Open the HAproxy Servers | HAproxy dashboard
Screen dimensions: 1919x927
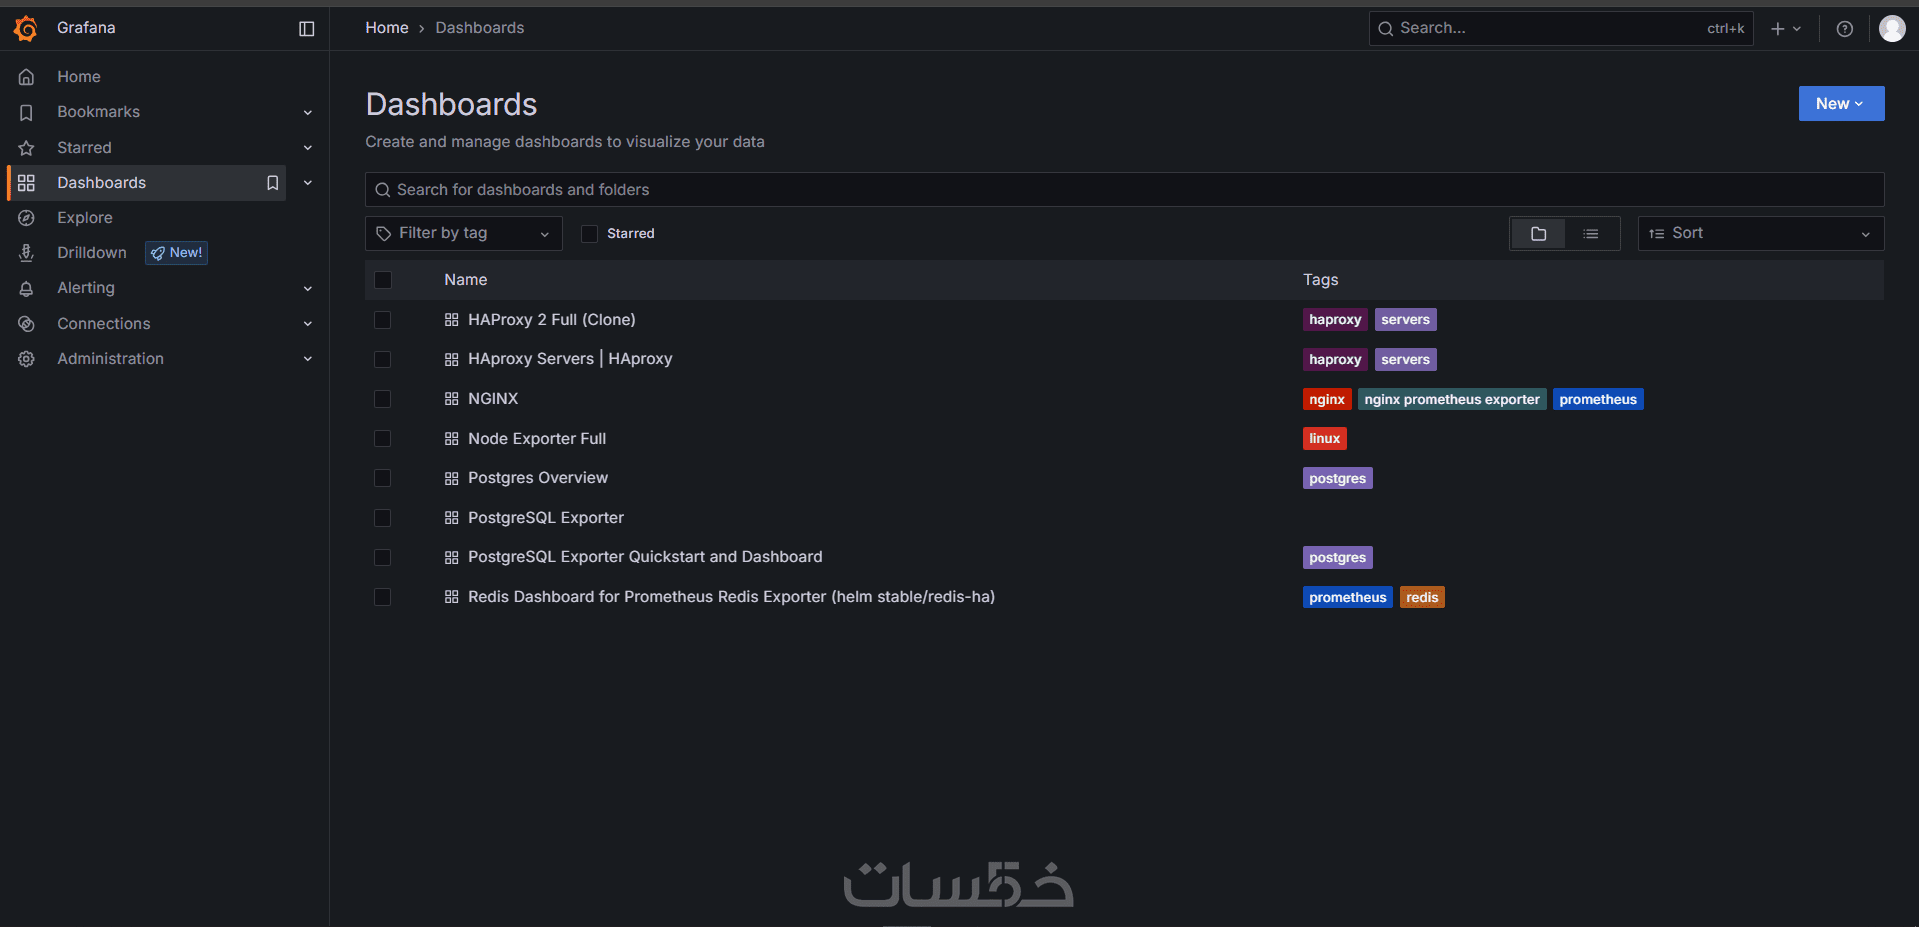(570, 359)
